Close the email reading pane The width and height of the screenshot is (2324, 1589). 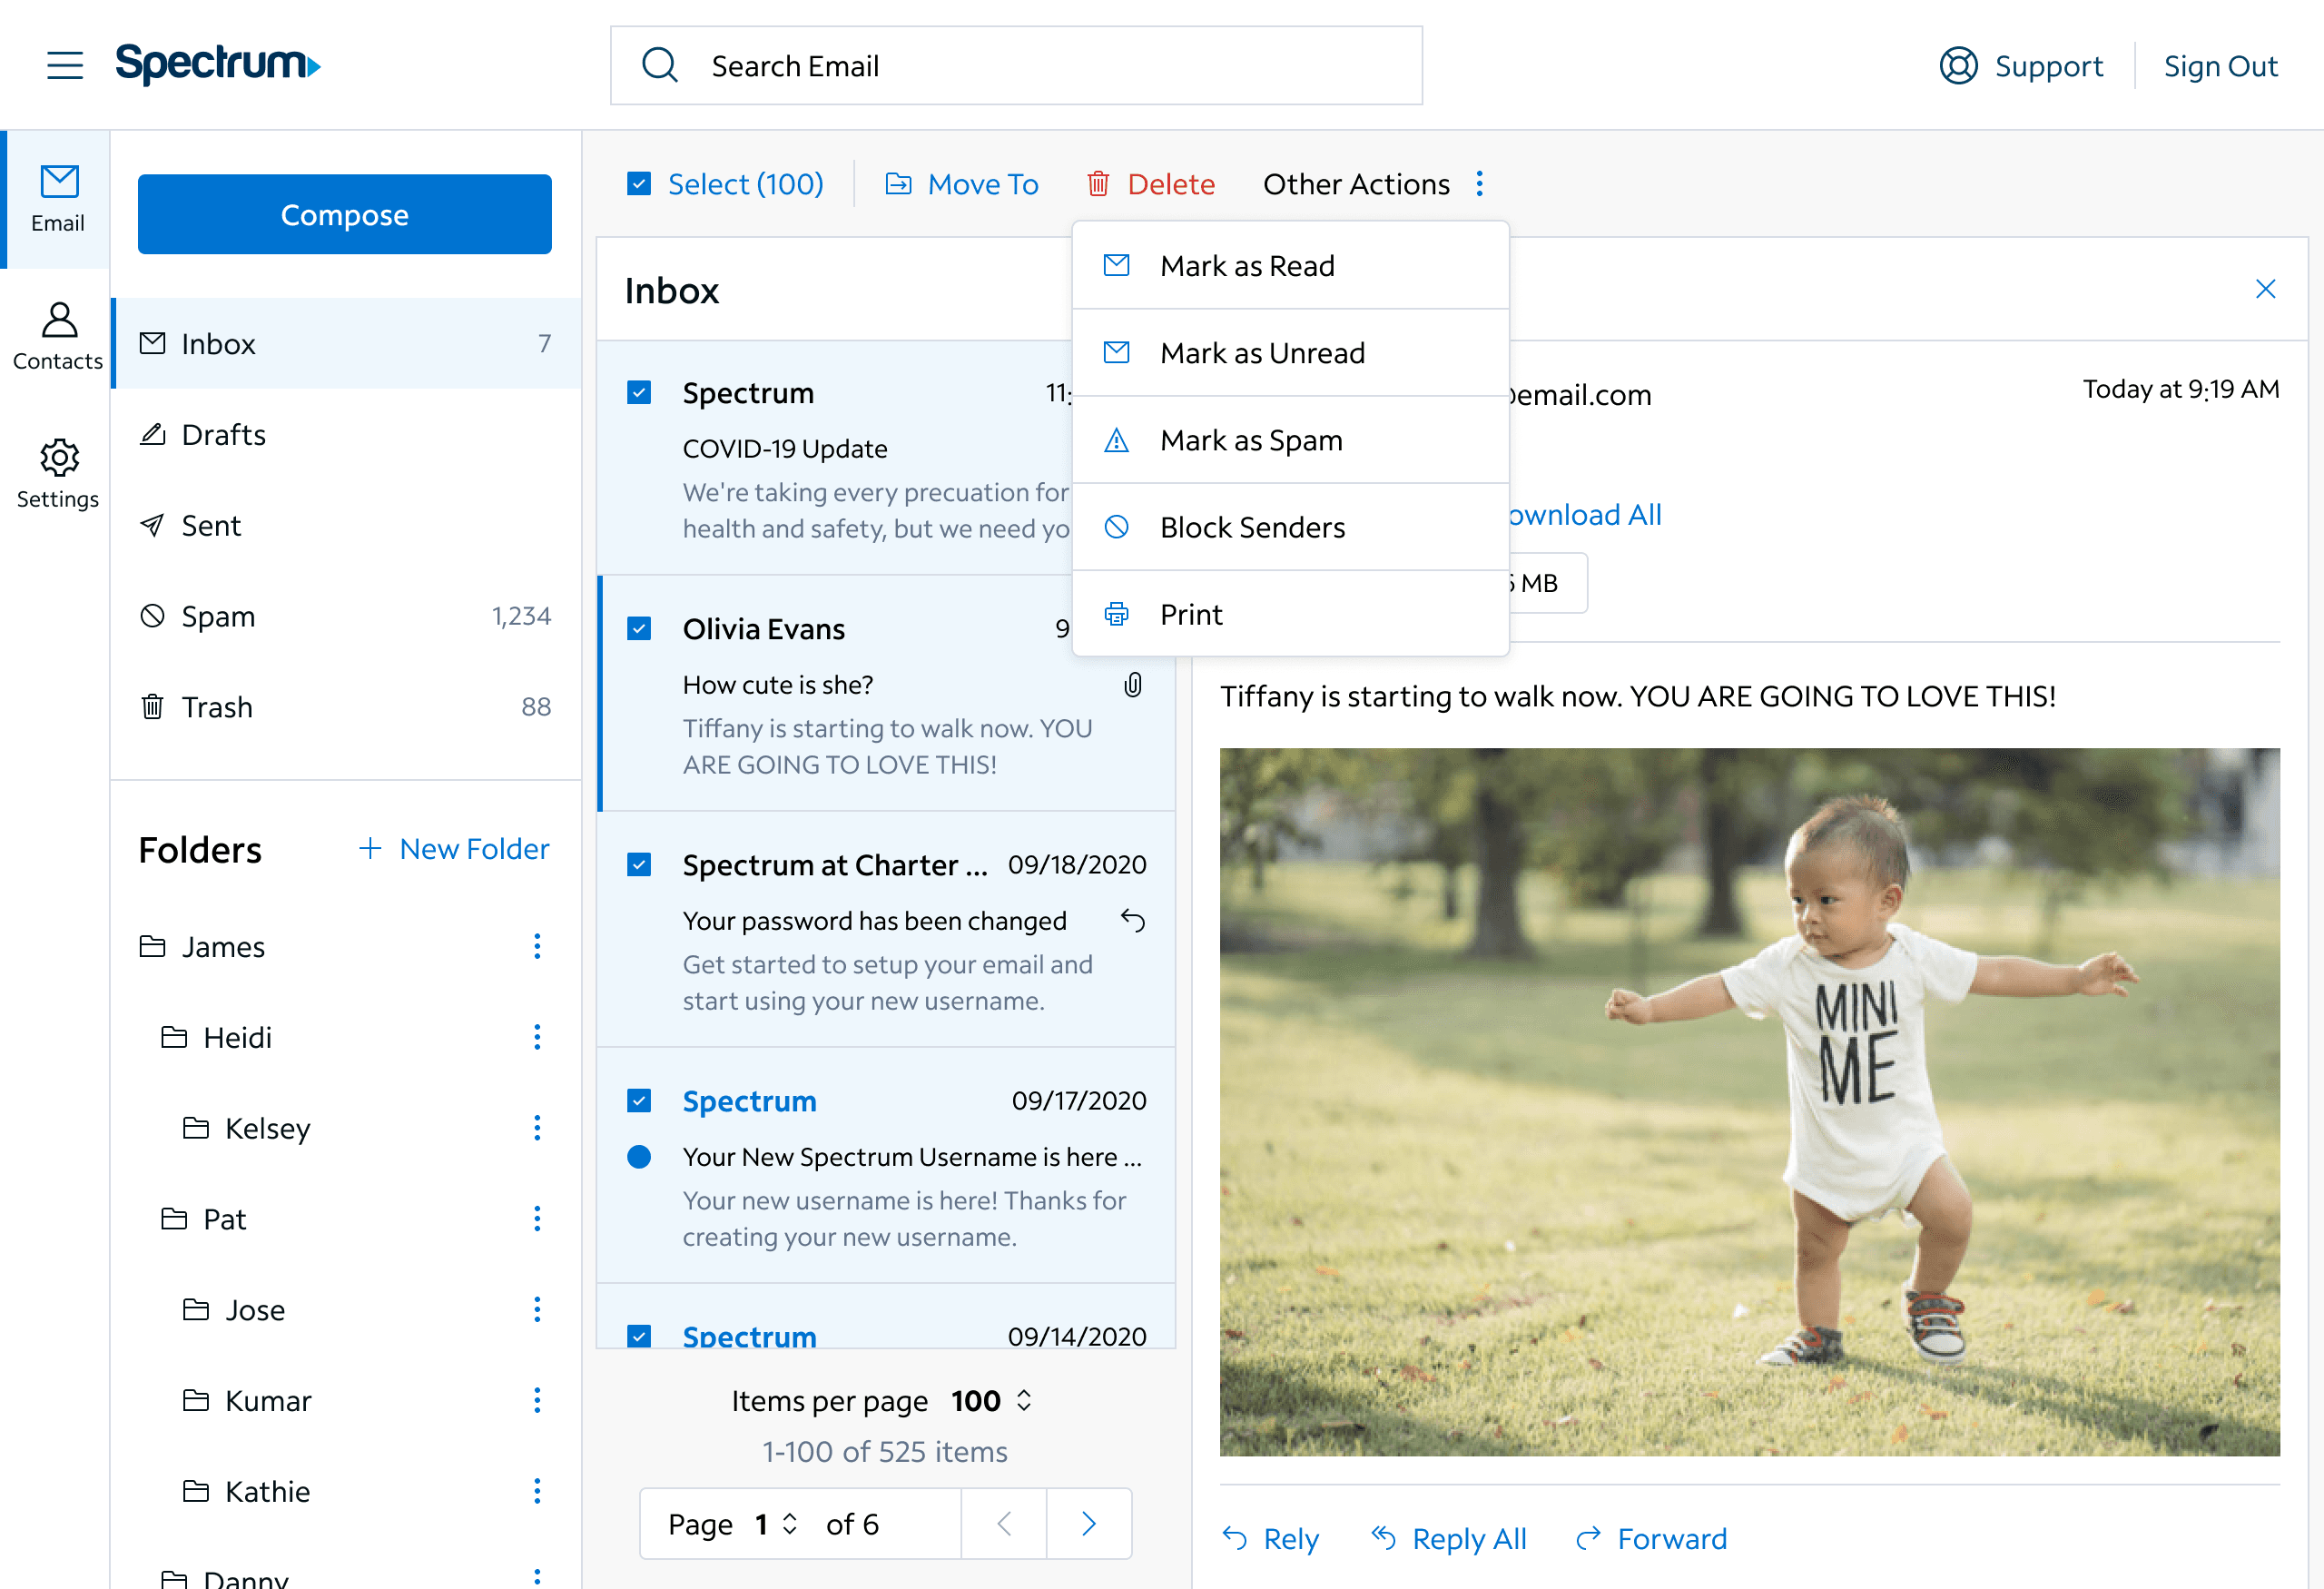2265,289
